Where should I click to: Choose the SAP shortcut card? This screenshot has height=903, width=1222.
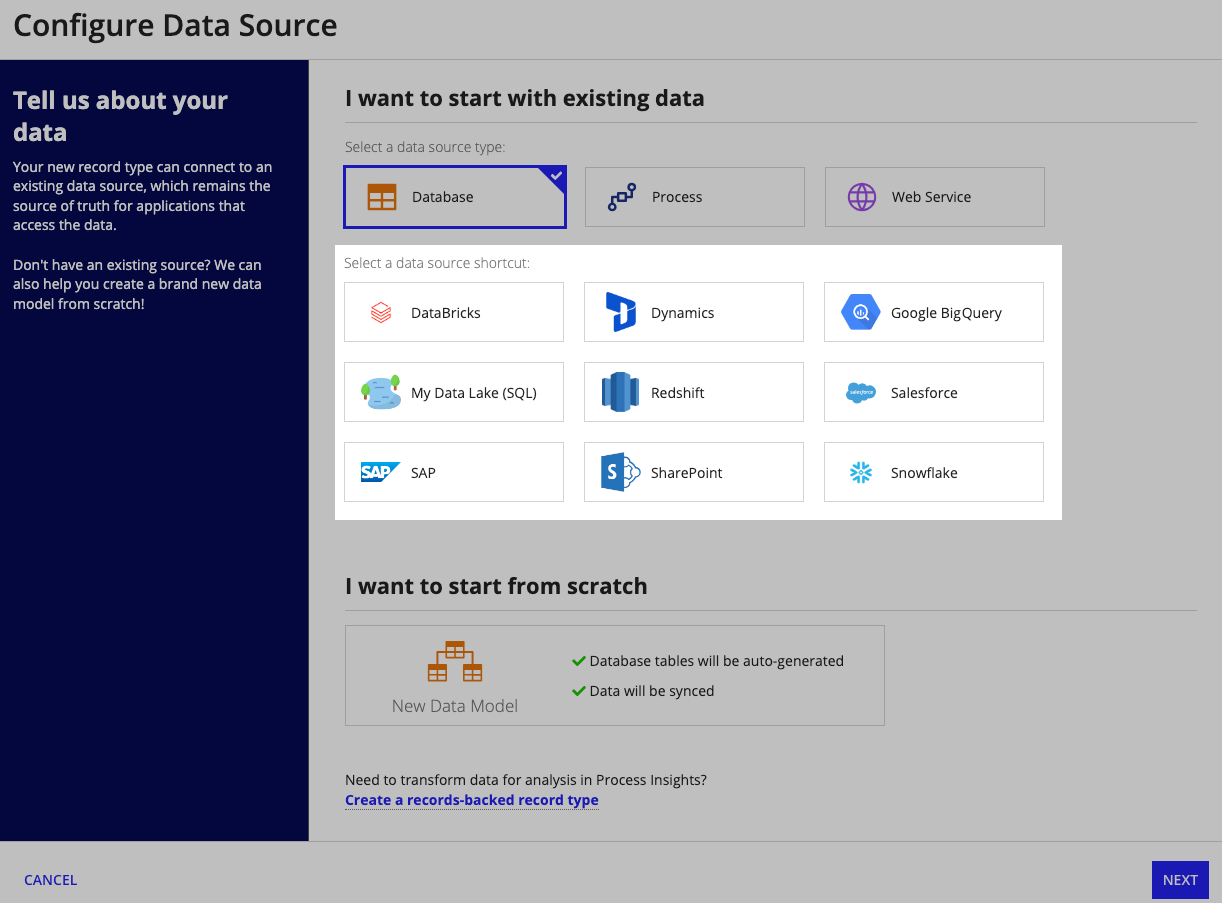454,472
